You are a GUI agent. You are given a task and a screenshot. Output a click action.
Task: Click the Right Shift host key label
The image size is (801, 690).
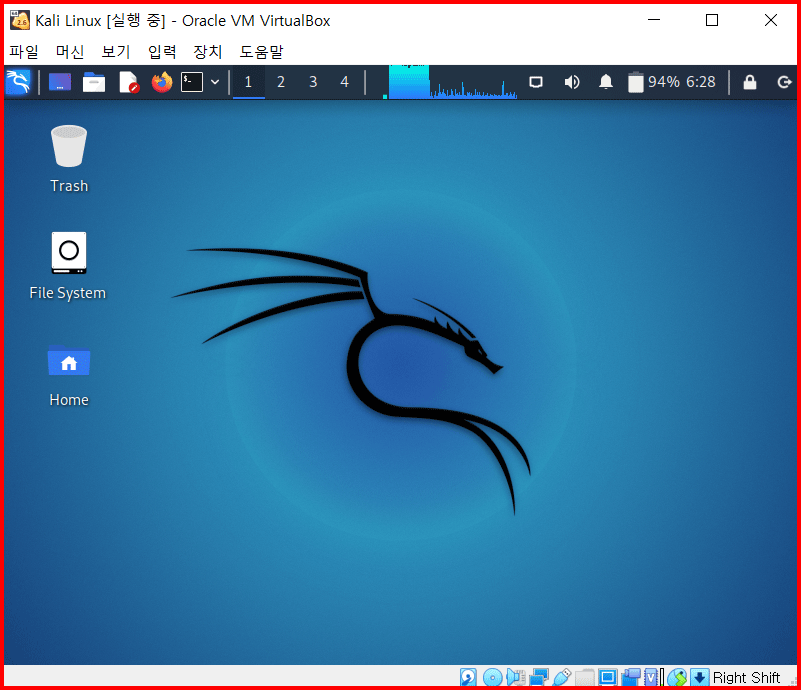point(746,678)
